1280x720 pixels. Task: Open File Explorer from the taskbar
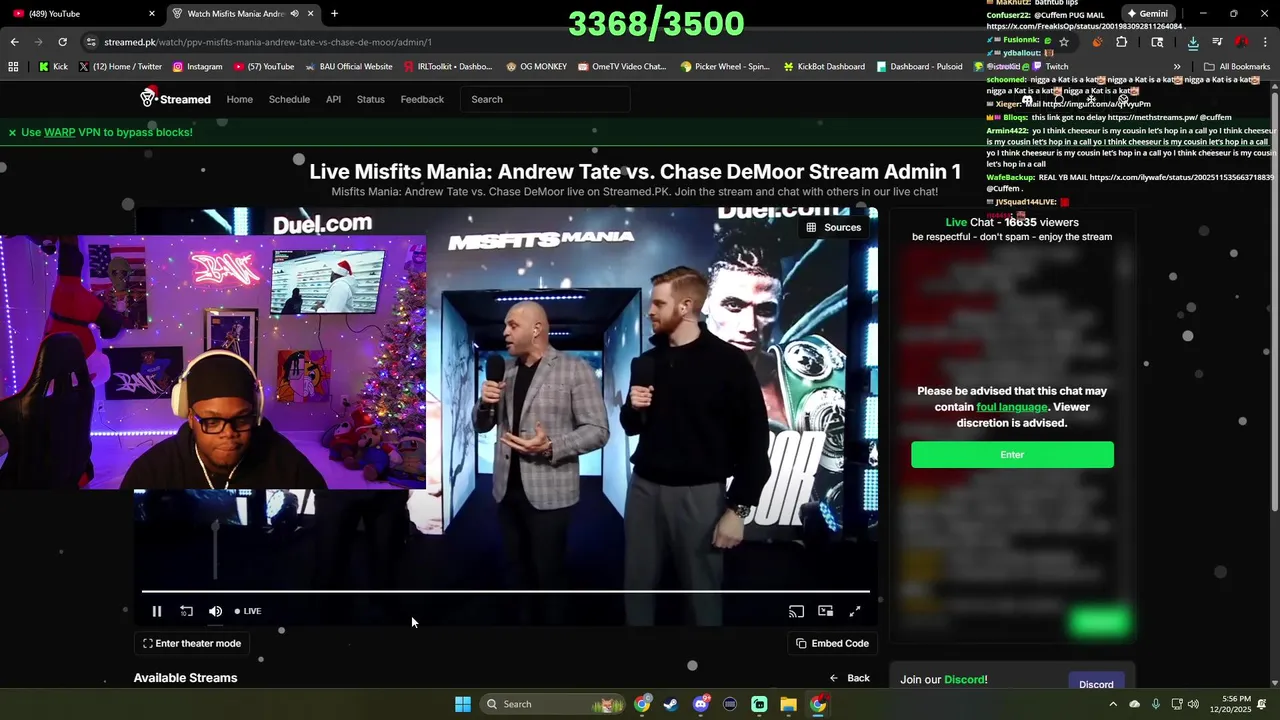click(789, 704)
